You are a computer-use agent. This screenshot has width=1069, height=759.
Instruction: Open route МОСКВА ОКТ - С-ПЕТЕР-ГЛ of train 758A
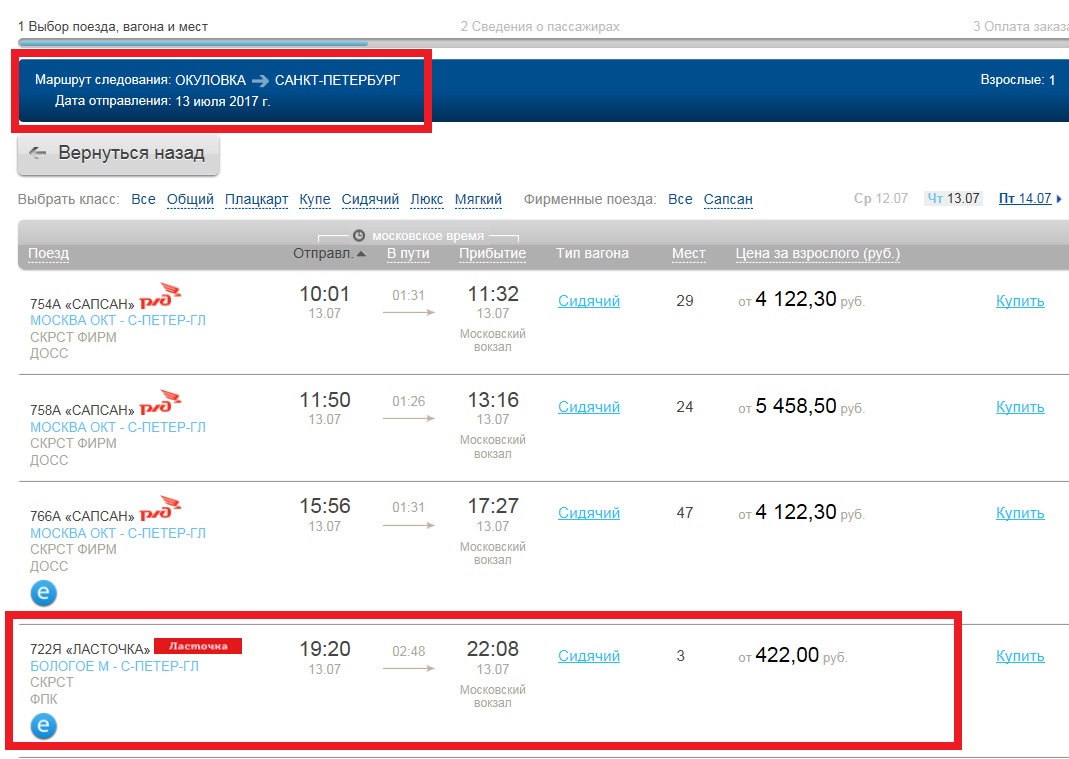pos(118,427)
